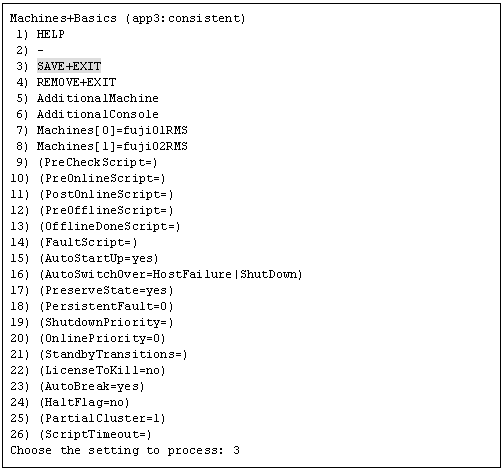This screenshot has height=470, width=502.
Task: Pick the AdditionalMachine option
Action: click(x=98, y=98)
